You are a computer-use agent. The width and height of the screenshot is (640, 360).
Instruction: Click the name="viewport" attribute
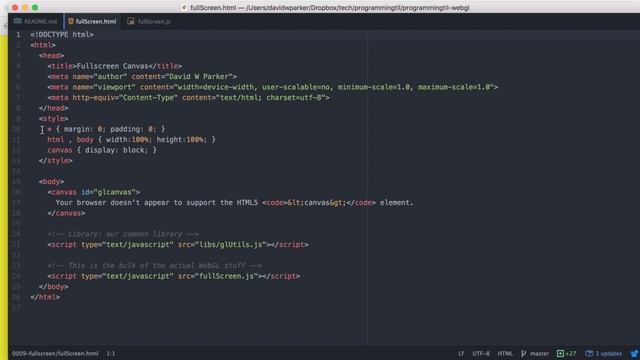point(104,87)
